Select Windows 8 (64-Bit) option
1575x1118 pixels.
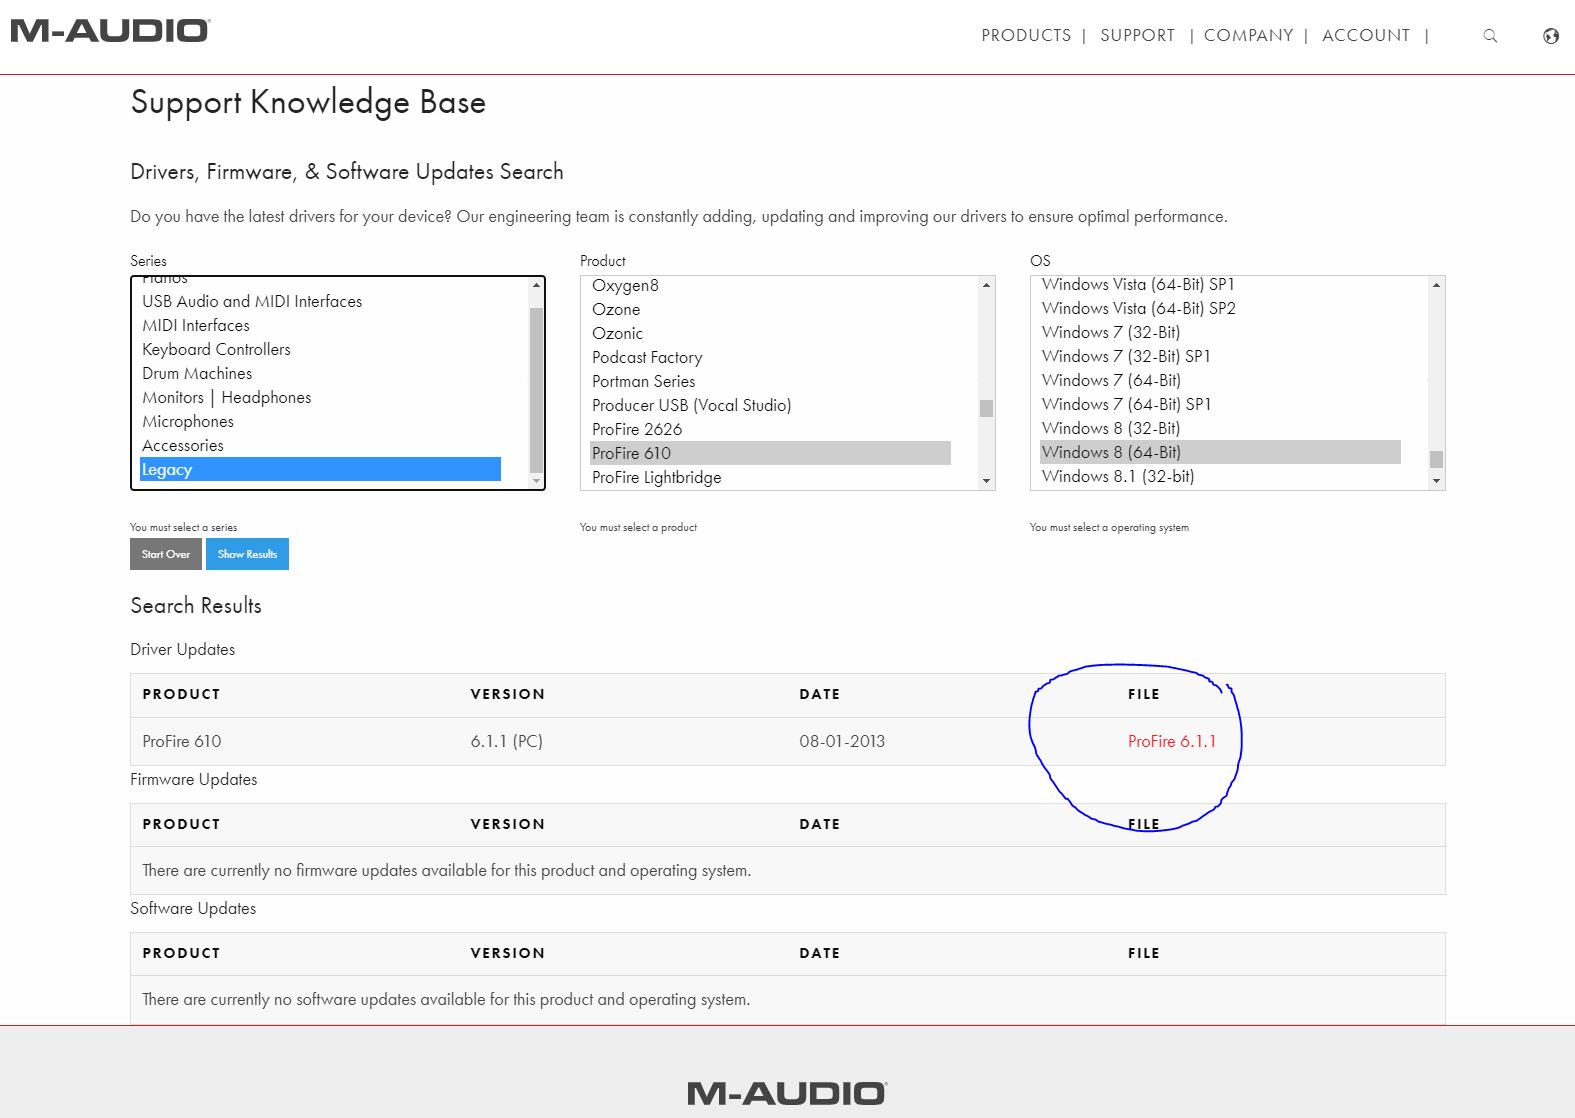(x=1220, y=452)
